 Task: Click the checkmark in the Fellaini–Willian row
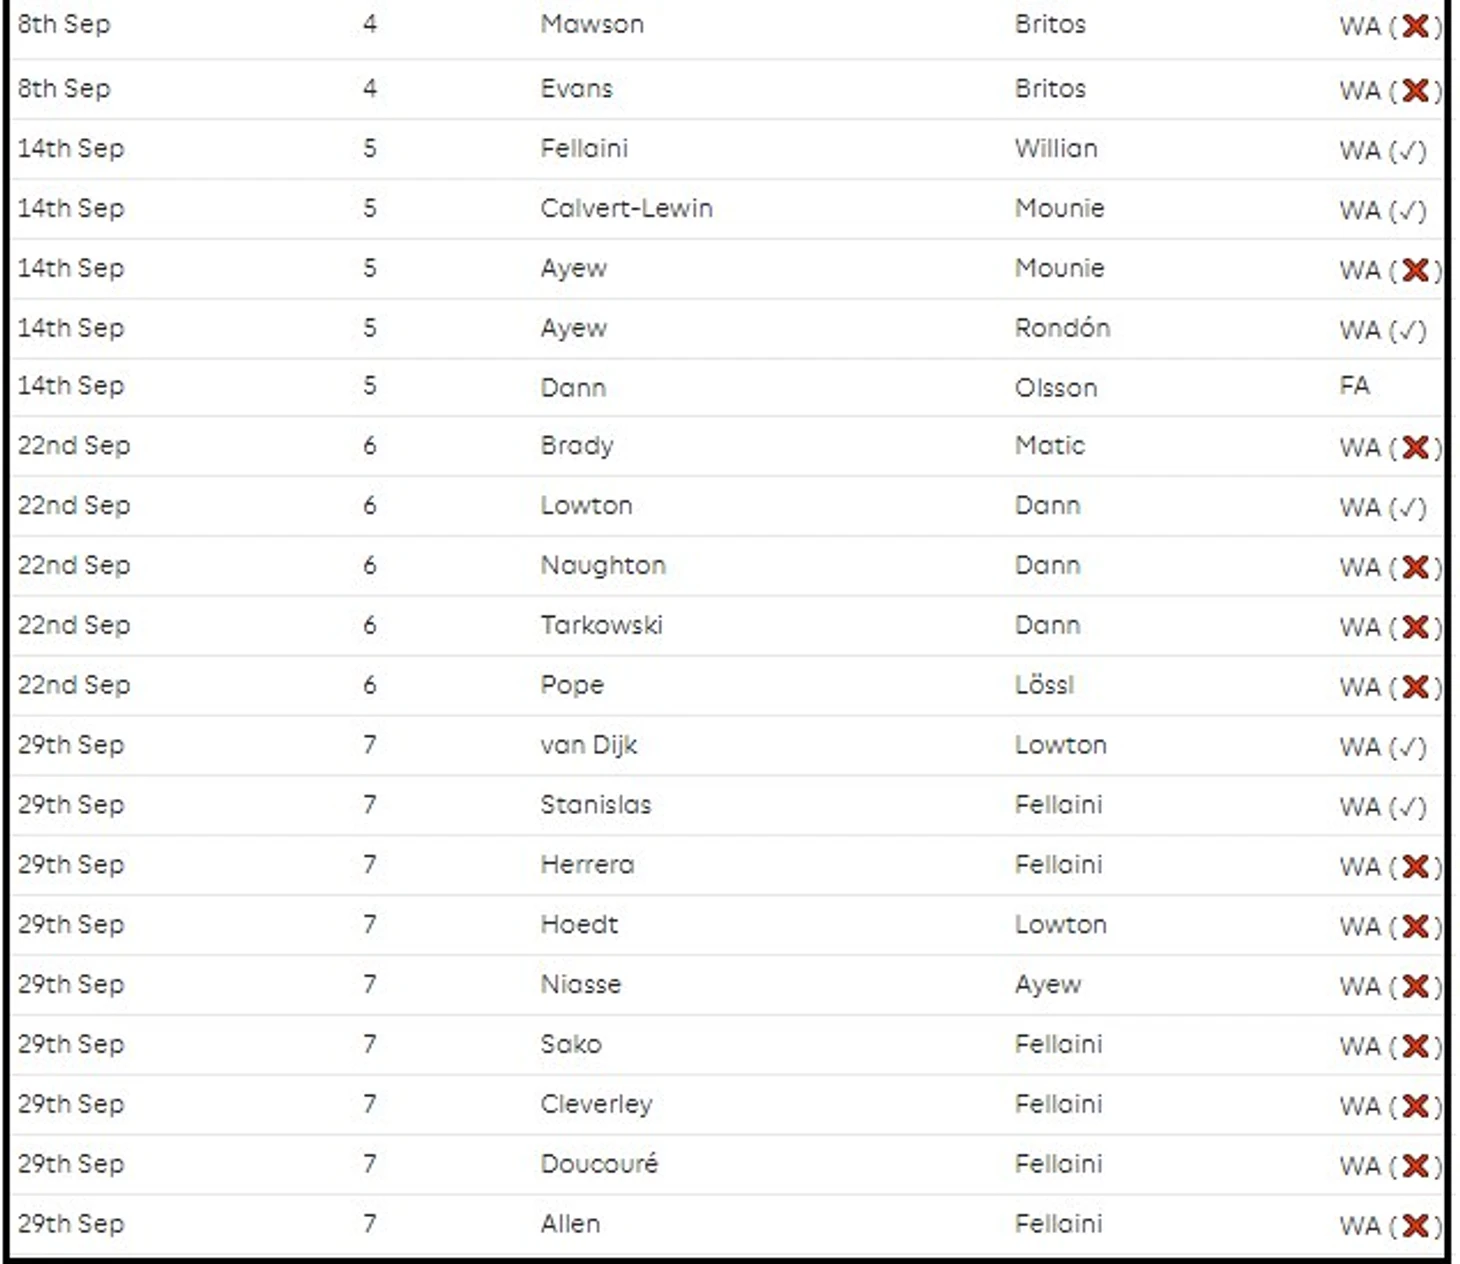[1408, 151]
